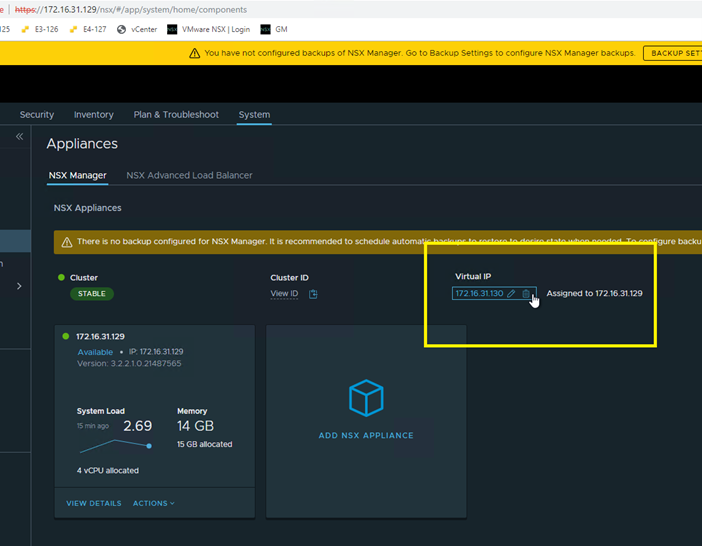Click the STABLE cluster status badge
This screenshot has width=702, height=546.
(92, 294)
